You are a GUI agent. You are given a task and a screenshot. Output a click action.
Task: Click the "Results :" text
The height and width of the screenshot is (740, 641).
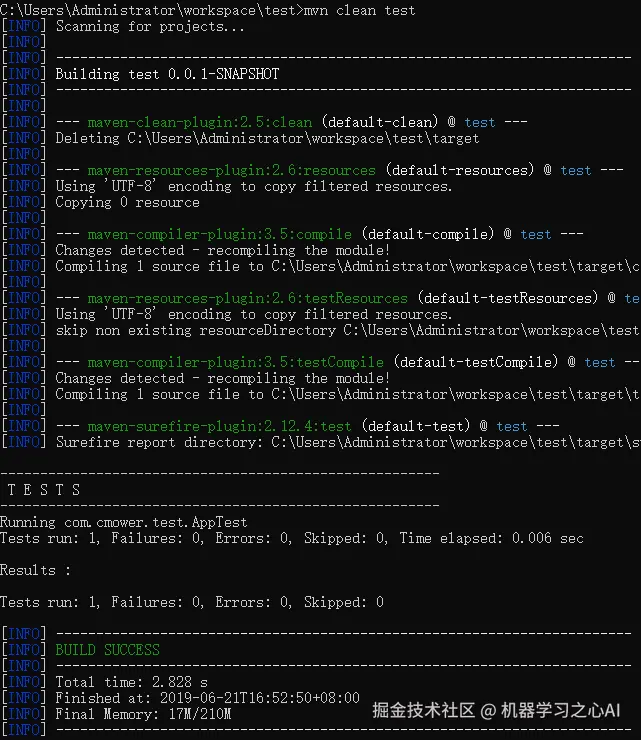(x=36, y=570)
